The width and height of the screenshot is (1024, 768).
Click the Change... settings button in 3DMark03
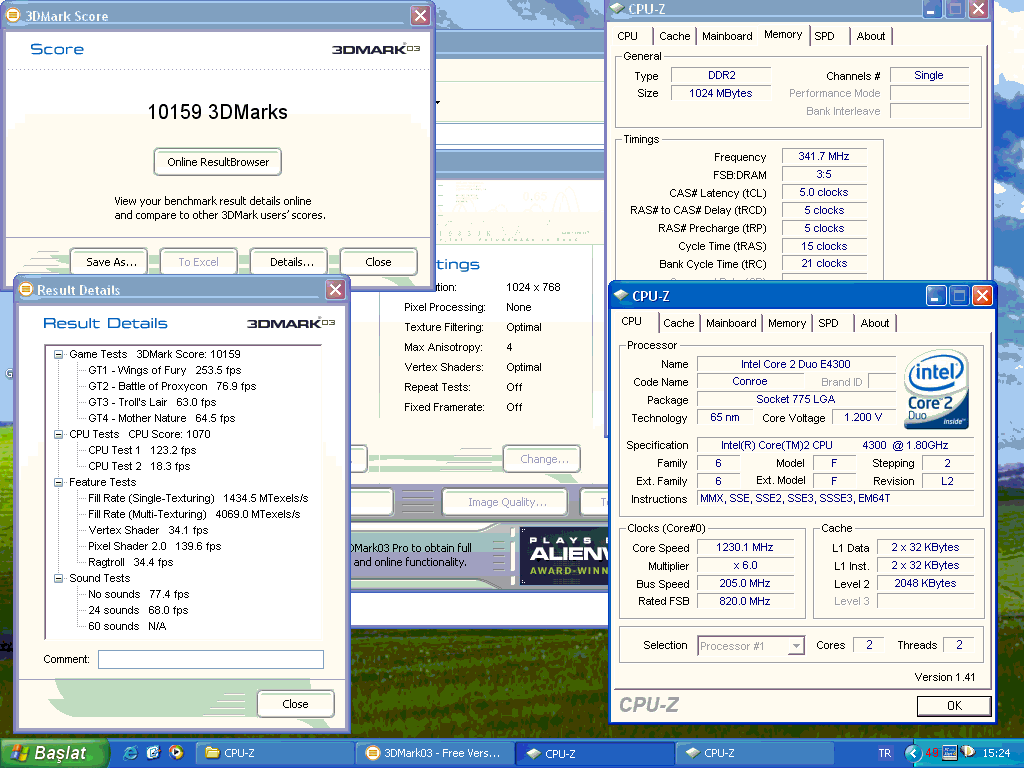point(541,459)
